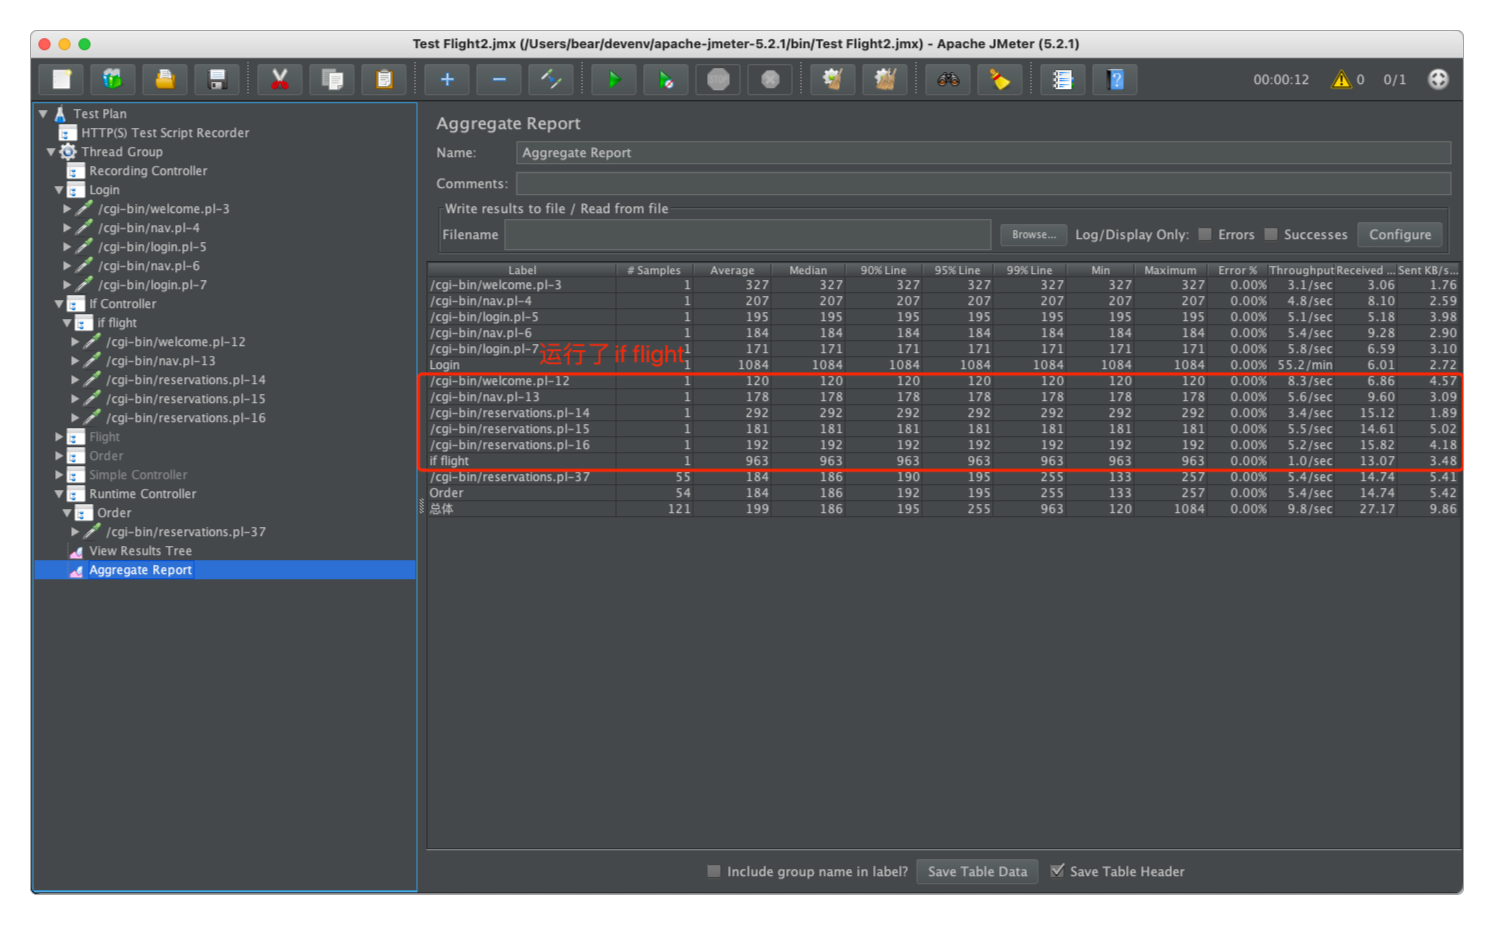Open Help with question-mark book icon

[x=1115, y=80]
